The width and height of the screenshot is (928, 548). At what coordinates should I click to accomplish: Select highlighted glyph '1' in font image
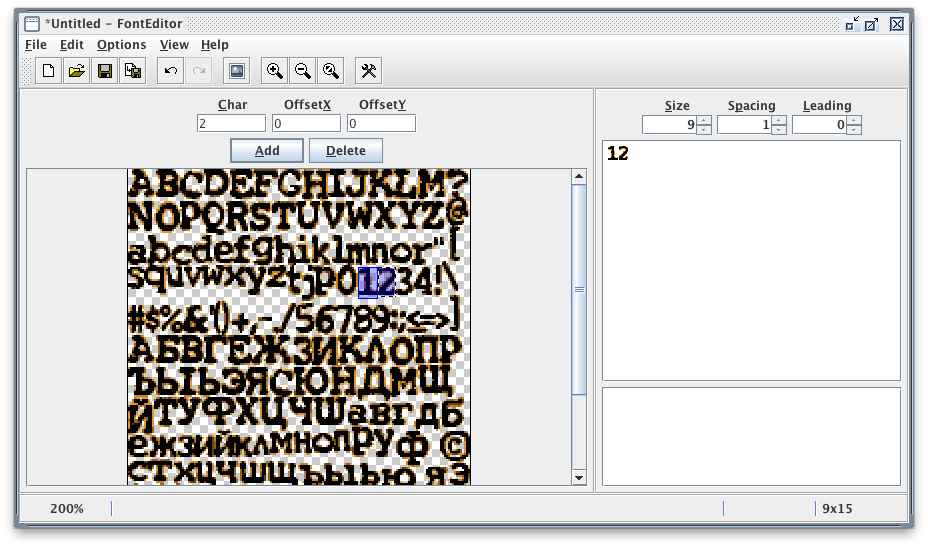coord(368,283)
